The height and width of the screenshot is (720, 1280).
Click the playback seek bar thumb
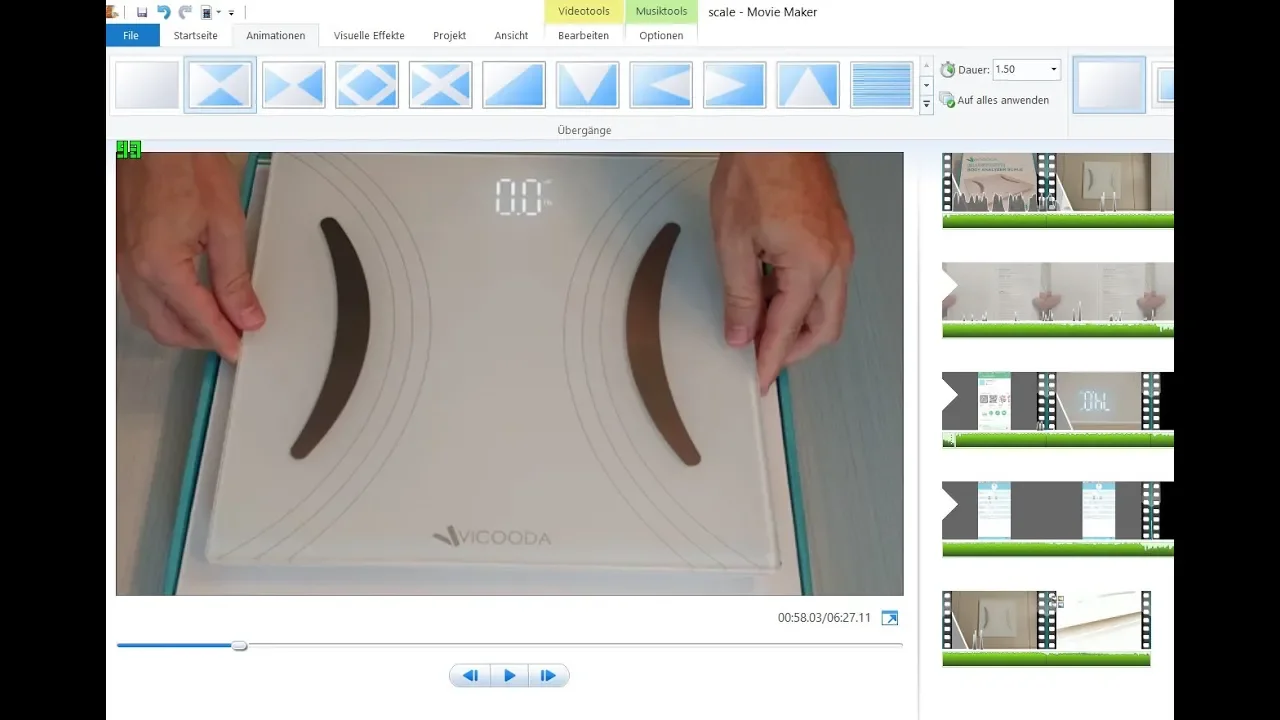(x=239, y=646)
